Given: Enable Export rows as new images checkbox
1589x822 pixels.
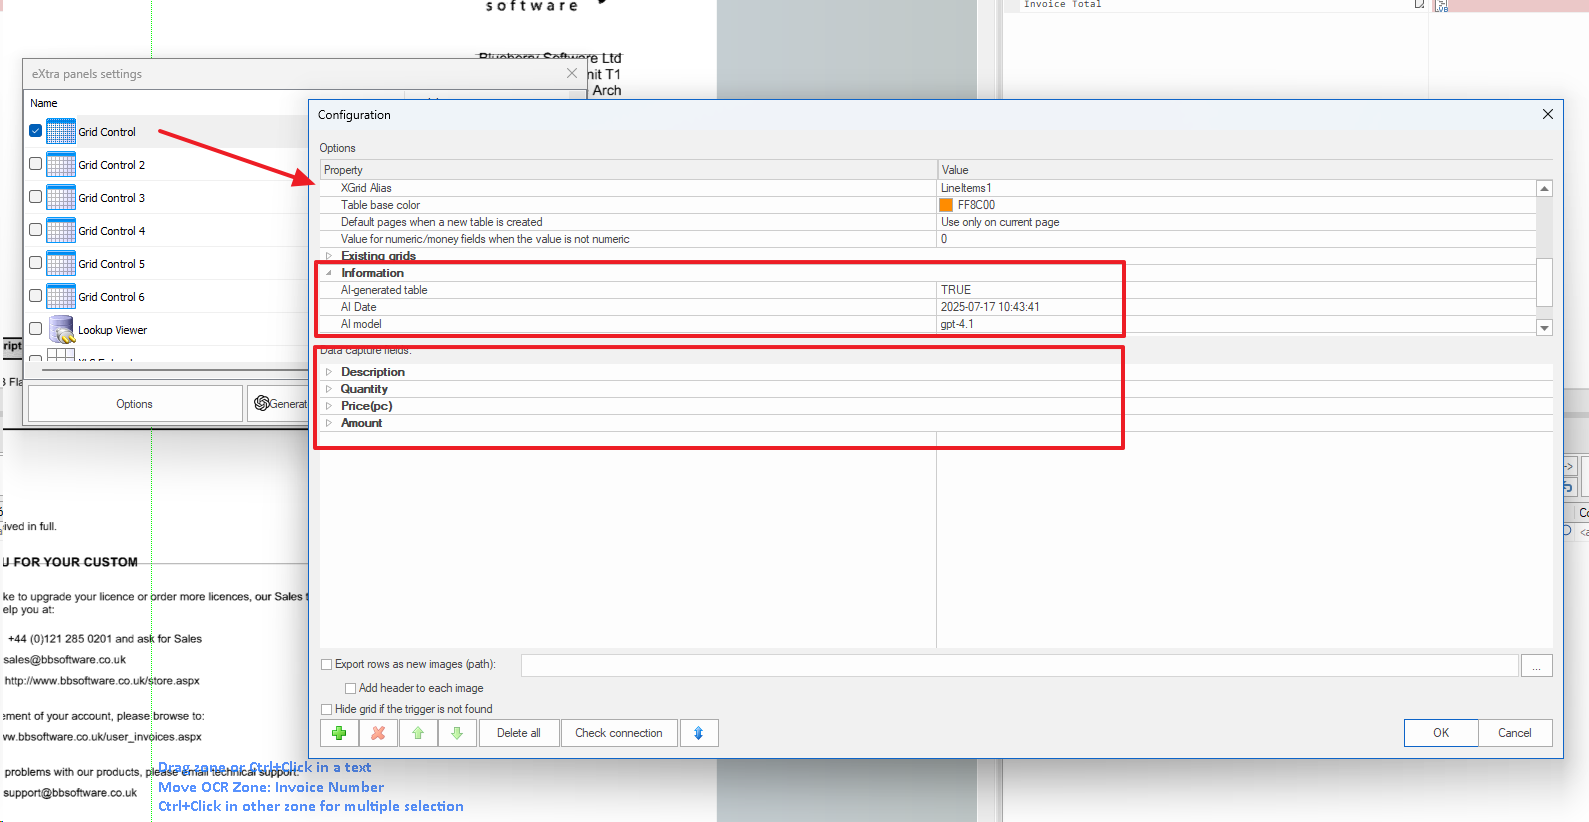Looking at the screenshot, I should point(327,664).
